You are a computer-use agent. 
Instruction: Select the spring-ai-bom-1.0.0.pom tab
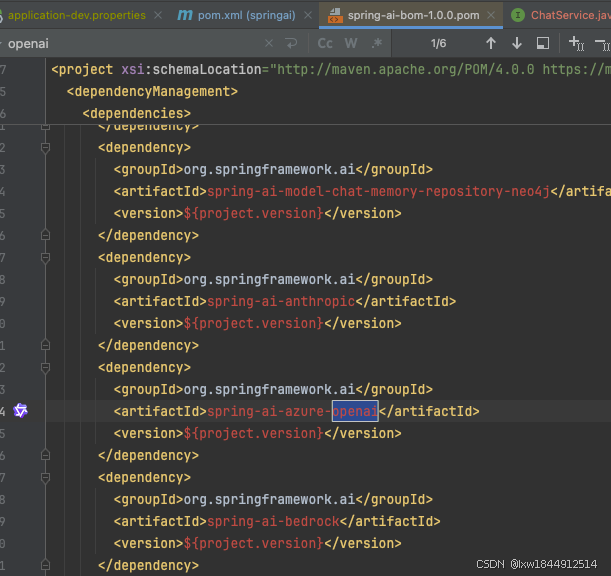pyautogui.click(x=413, y=15)
